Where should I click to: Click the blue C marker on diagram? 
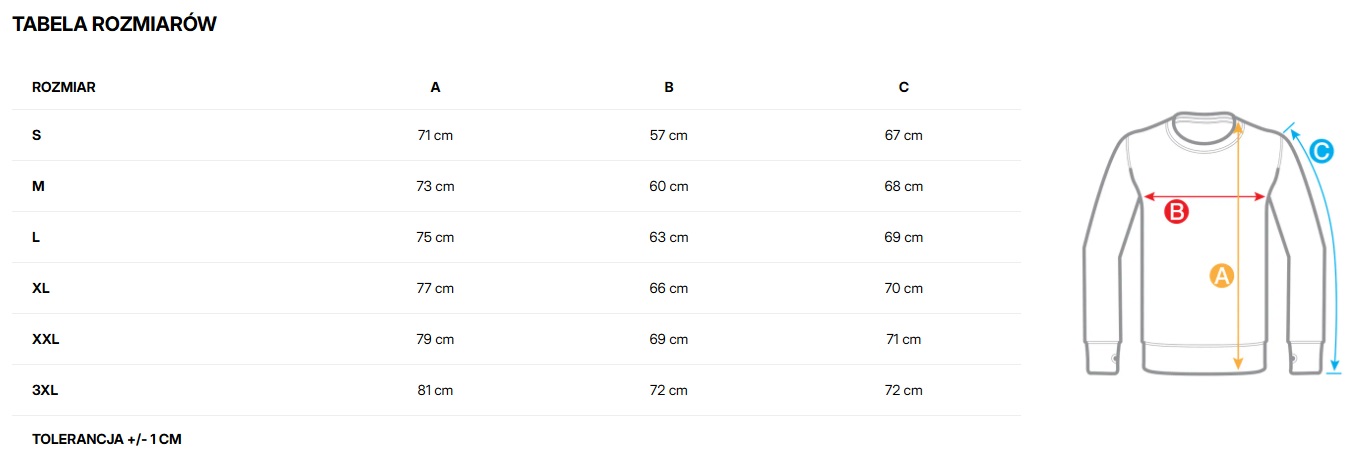point(1320,152)
